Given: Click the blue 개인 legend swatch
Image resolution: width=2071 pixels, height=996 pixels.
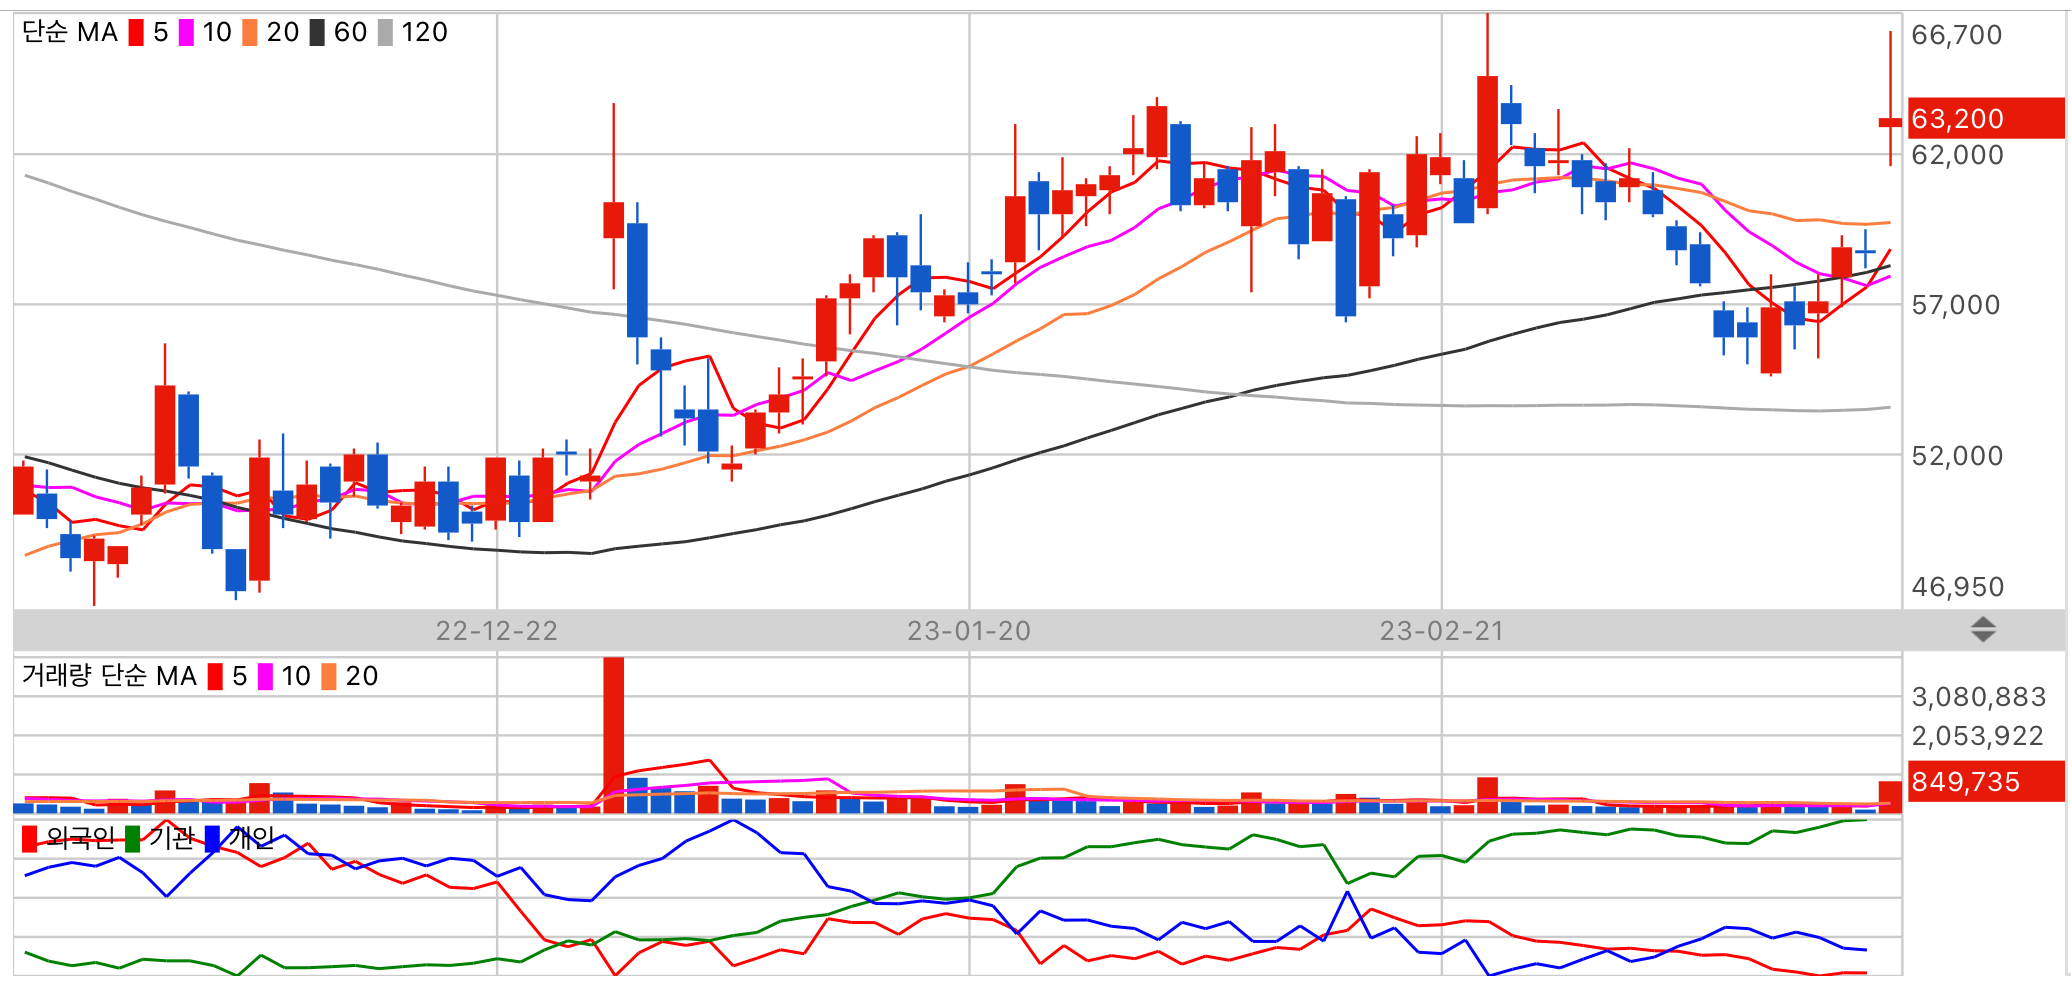Looking at the screenshot, I should click(212, 839).
